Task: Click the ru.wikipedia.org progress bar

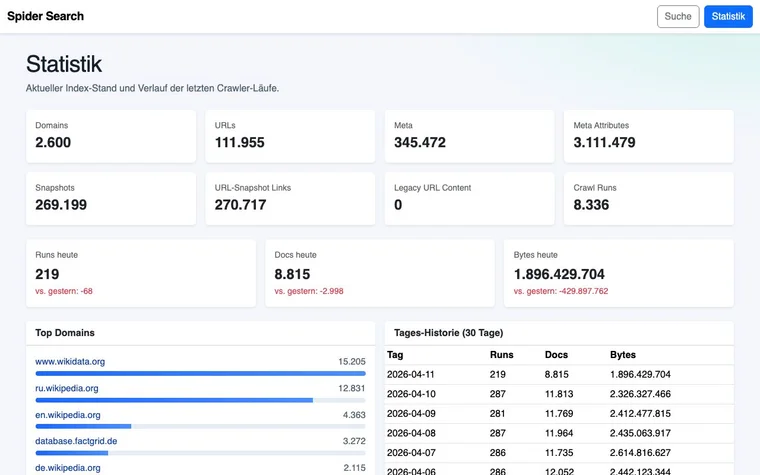Action: pos(200,400)
